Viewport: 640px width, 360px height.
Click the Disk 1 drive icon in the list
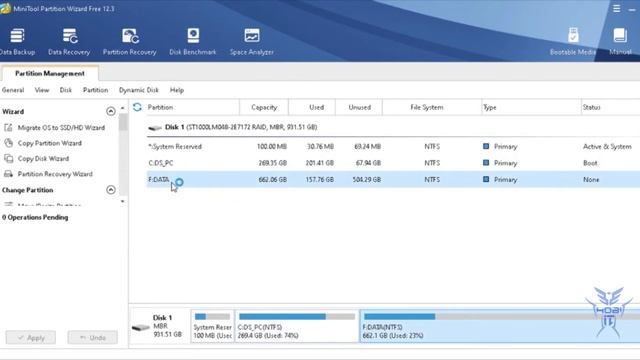point(155,128)
